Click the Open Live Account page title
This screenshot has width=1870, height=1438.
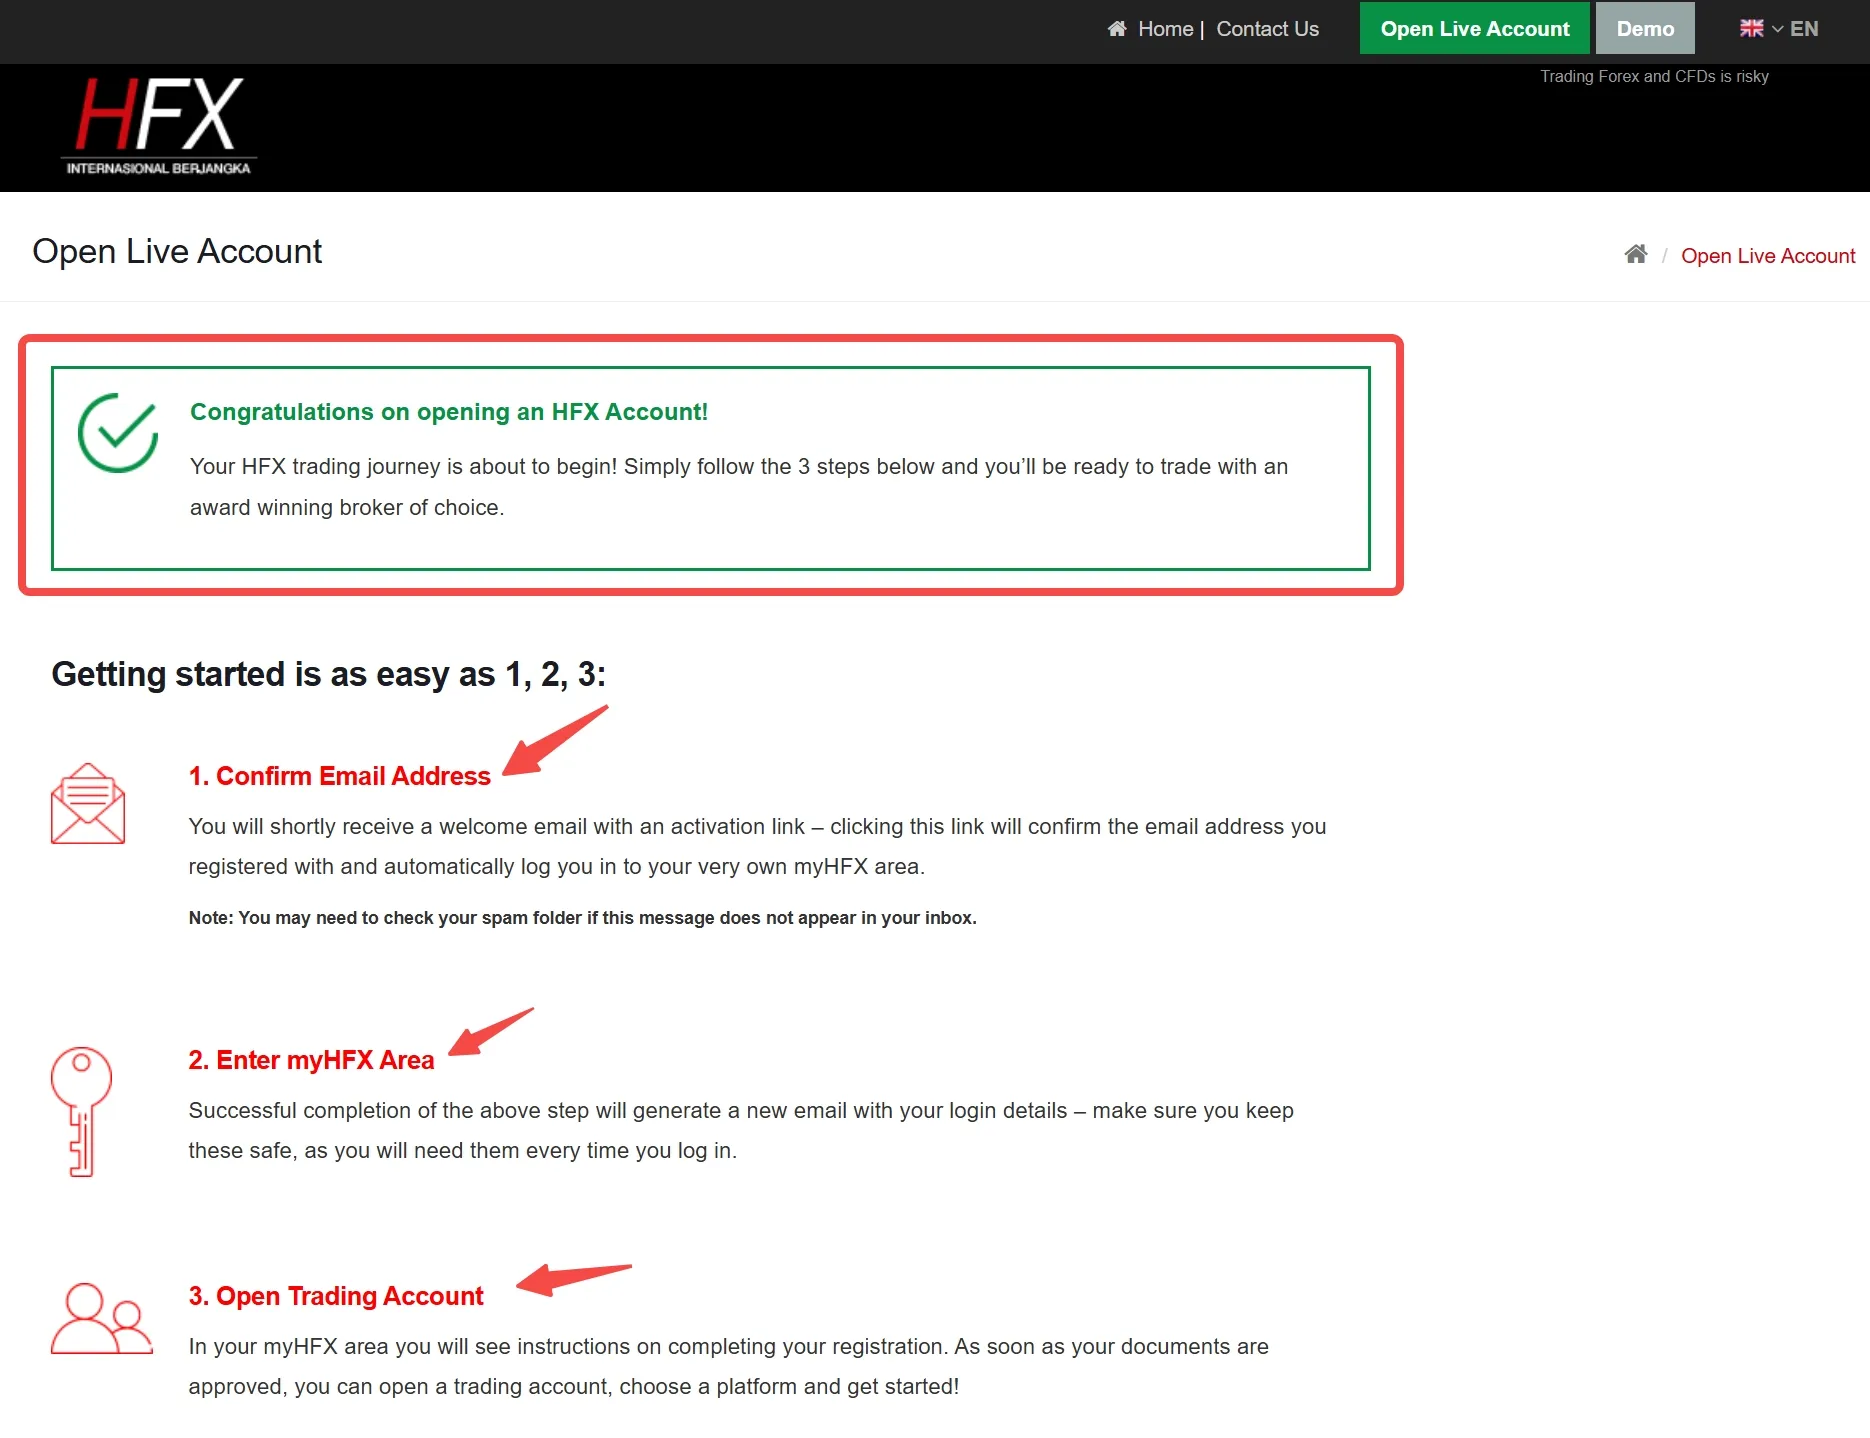point(177,251)
